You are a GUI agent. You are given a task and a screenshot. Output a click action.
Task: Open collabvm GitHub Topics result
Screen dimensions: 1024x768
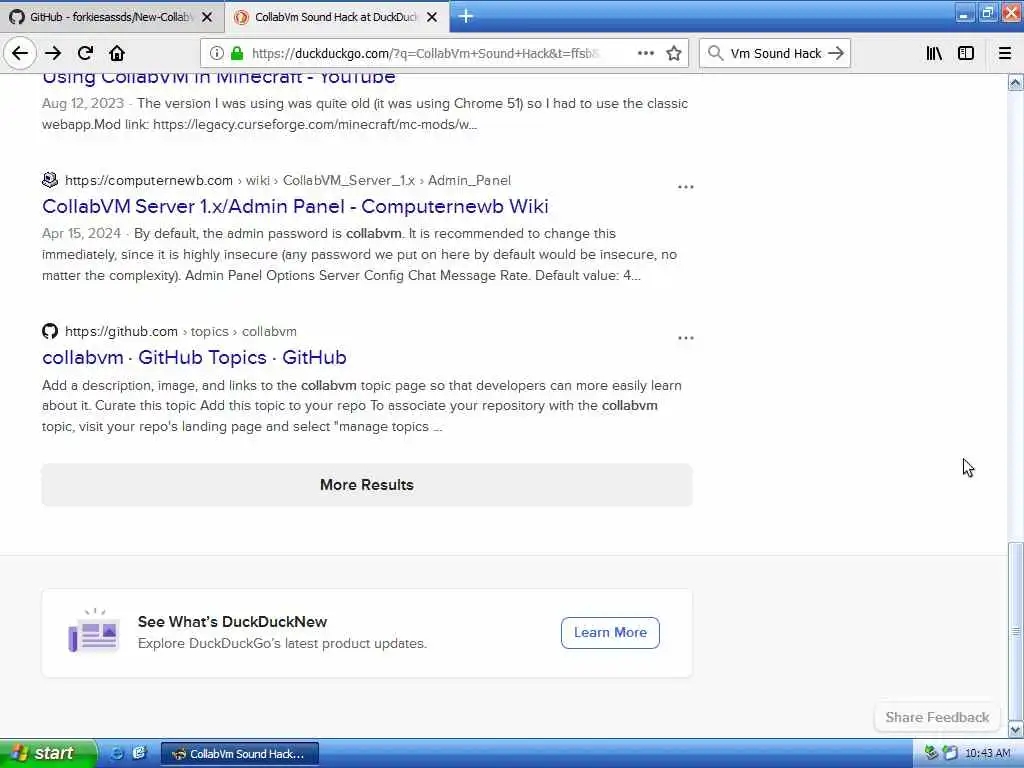[x=194, y=357]
